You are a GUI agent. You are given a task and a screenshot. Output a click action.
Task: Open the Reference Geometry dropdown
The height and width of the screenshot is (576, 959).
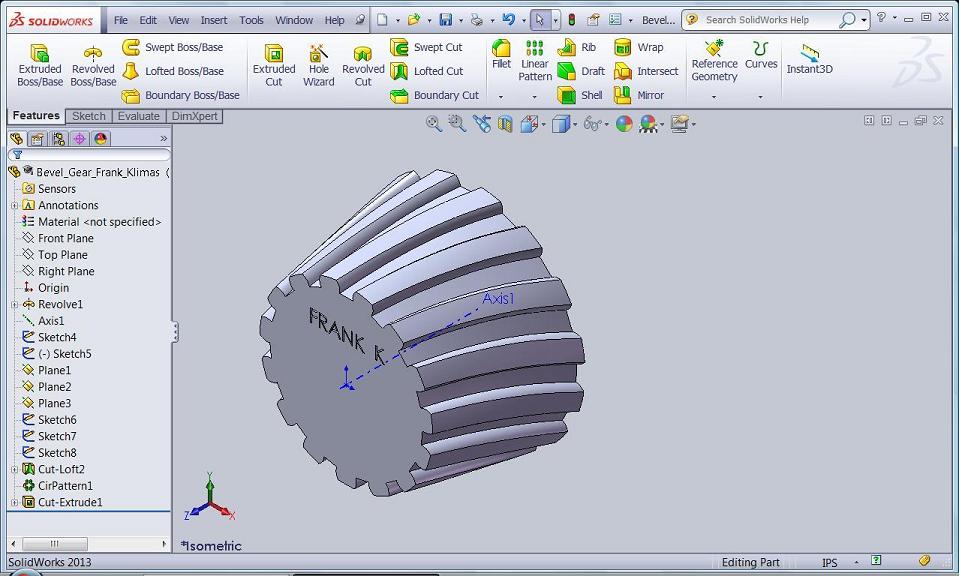(x=714, y=97)
